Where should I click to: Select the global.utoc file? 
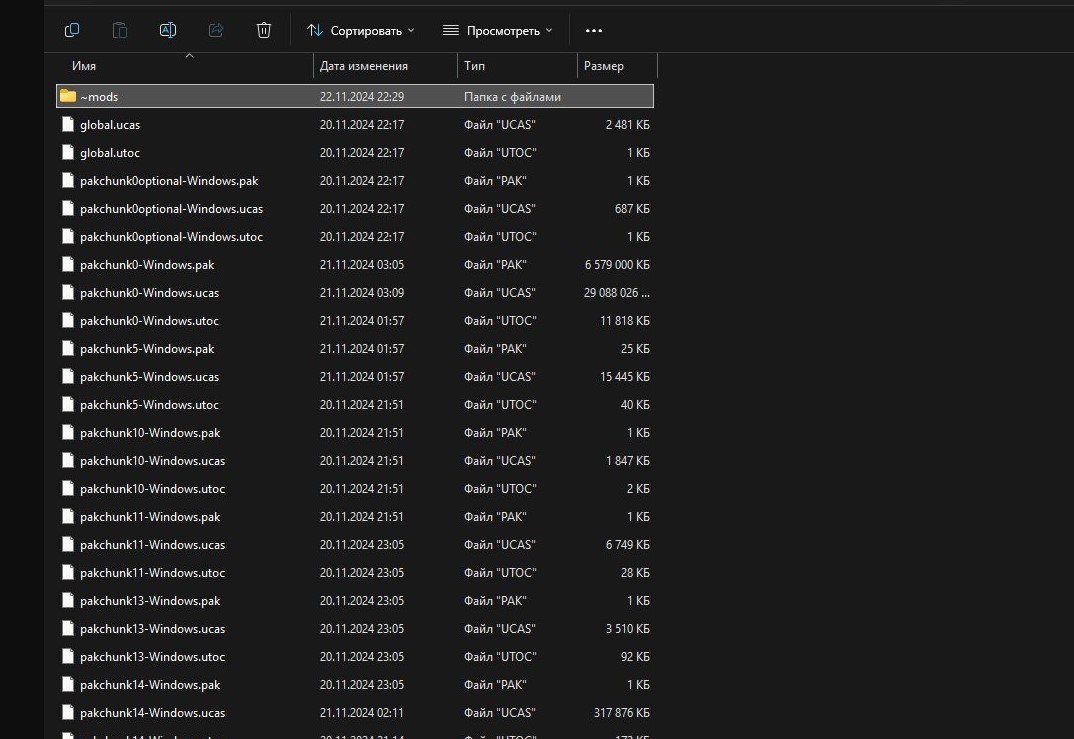click(x=110, y=153)
